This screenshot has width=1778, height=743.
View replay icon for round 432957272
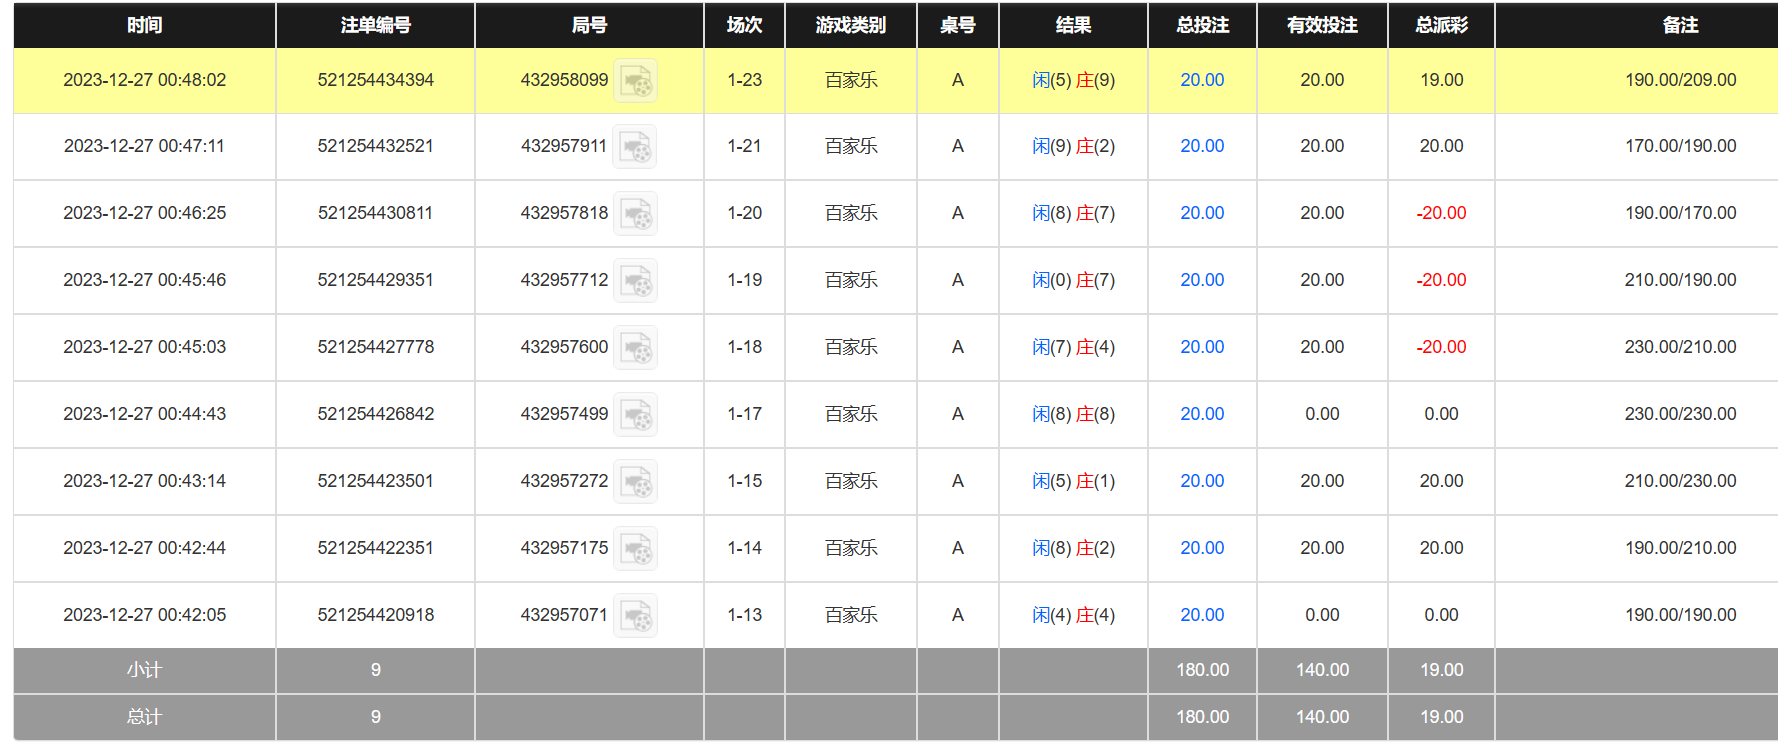(x=635, y=482)
